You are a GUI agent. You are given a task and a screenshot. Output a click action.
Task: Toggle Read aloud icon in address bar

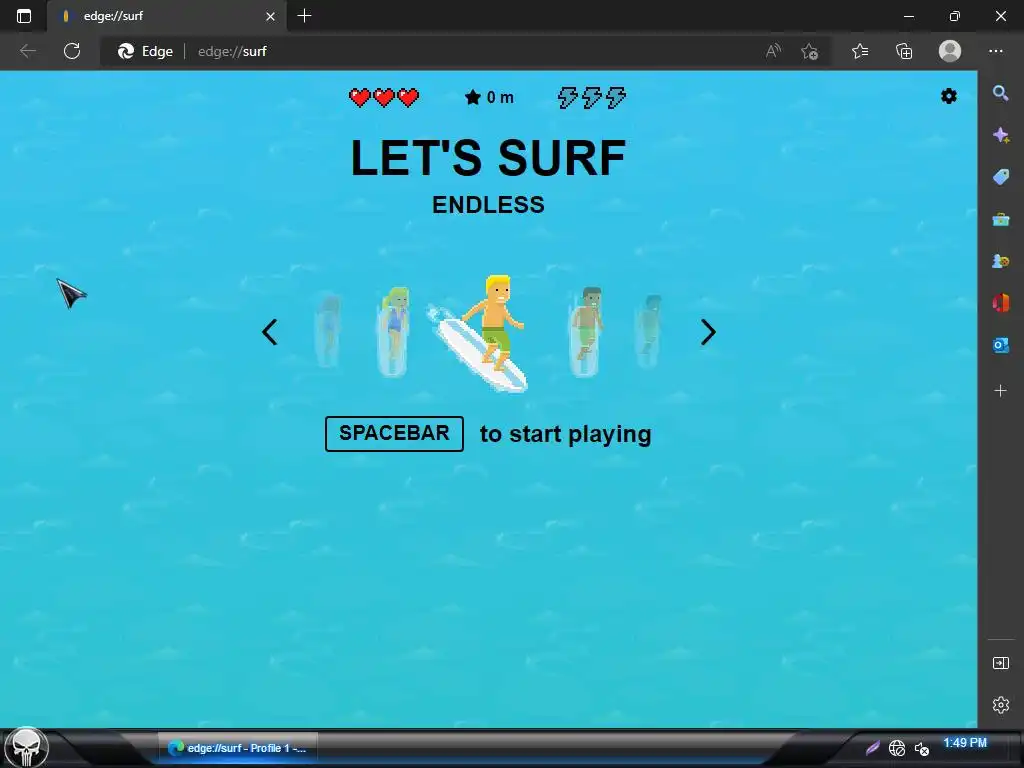pos(773,51)
